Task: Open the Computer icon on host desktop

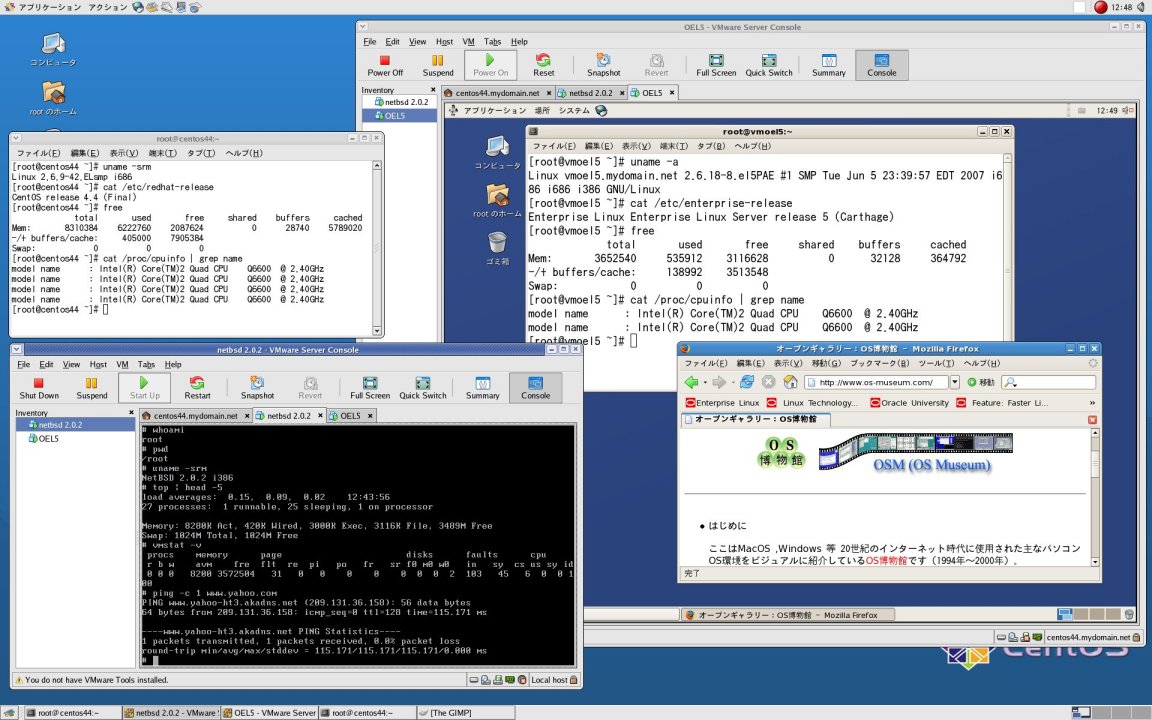Action: [53, 49]
